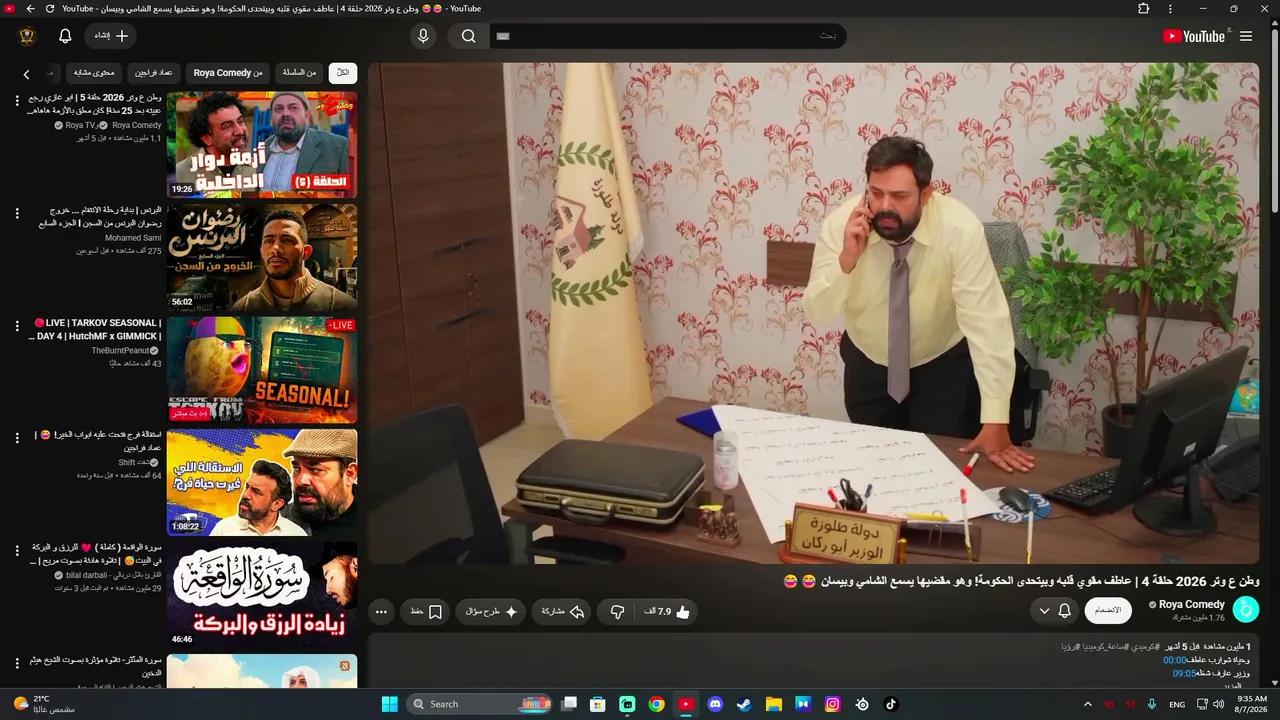
Task: Open options for سورة الواقعة video
Action: click(17, 551)
